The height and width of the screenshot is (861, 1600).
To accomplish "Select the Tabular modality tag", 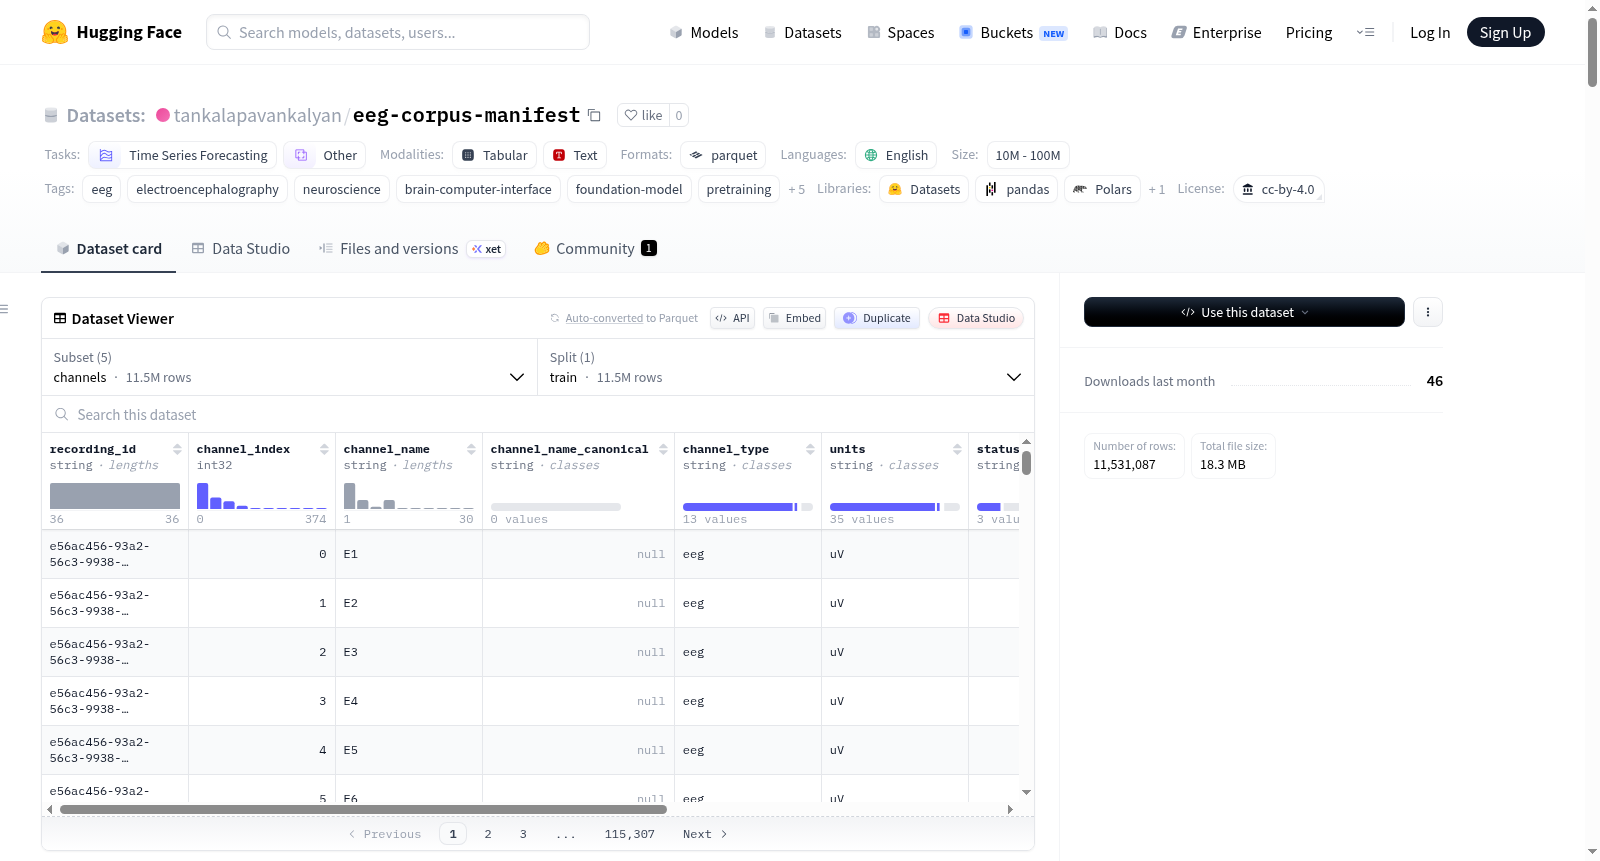I will click(x=494, y=155).
